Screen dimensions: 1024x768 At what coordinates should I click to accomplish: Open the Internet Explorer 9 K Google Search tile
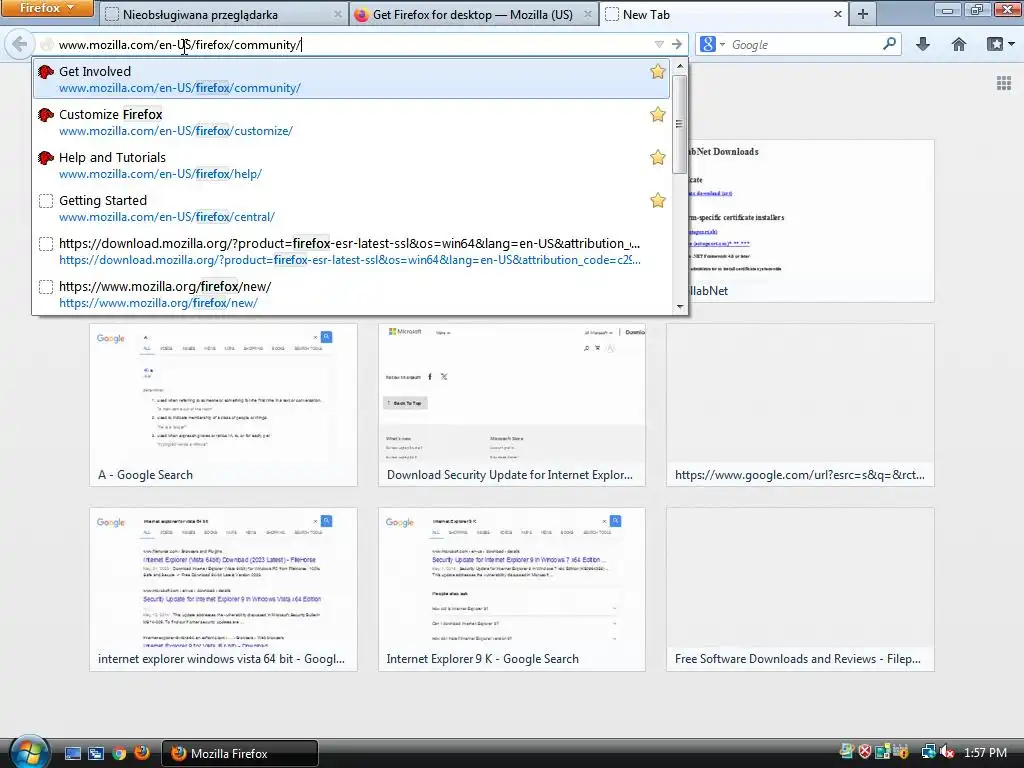[x=512, y=589]
